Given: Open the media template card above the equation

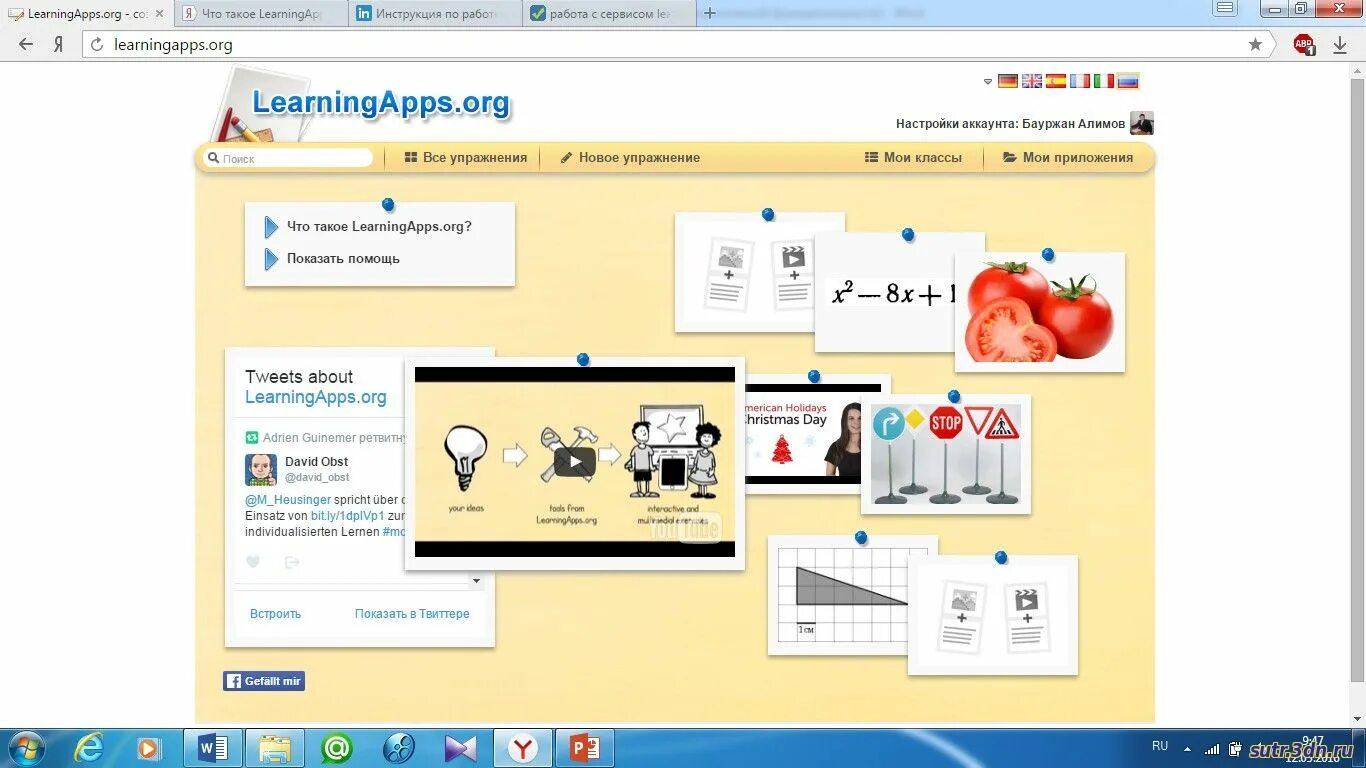Looking at the screenshot, I should tap(745, 272).
